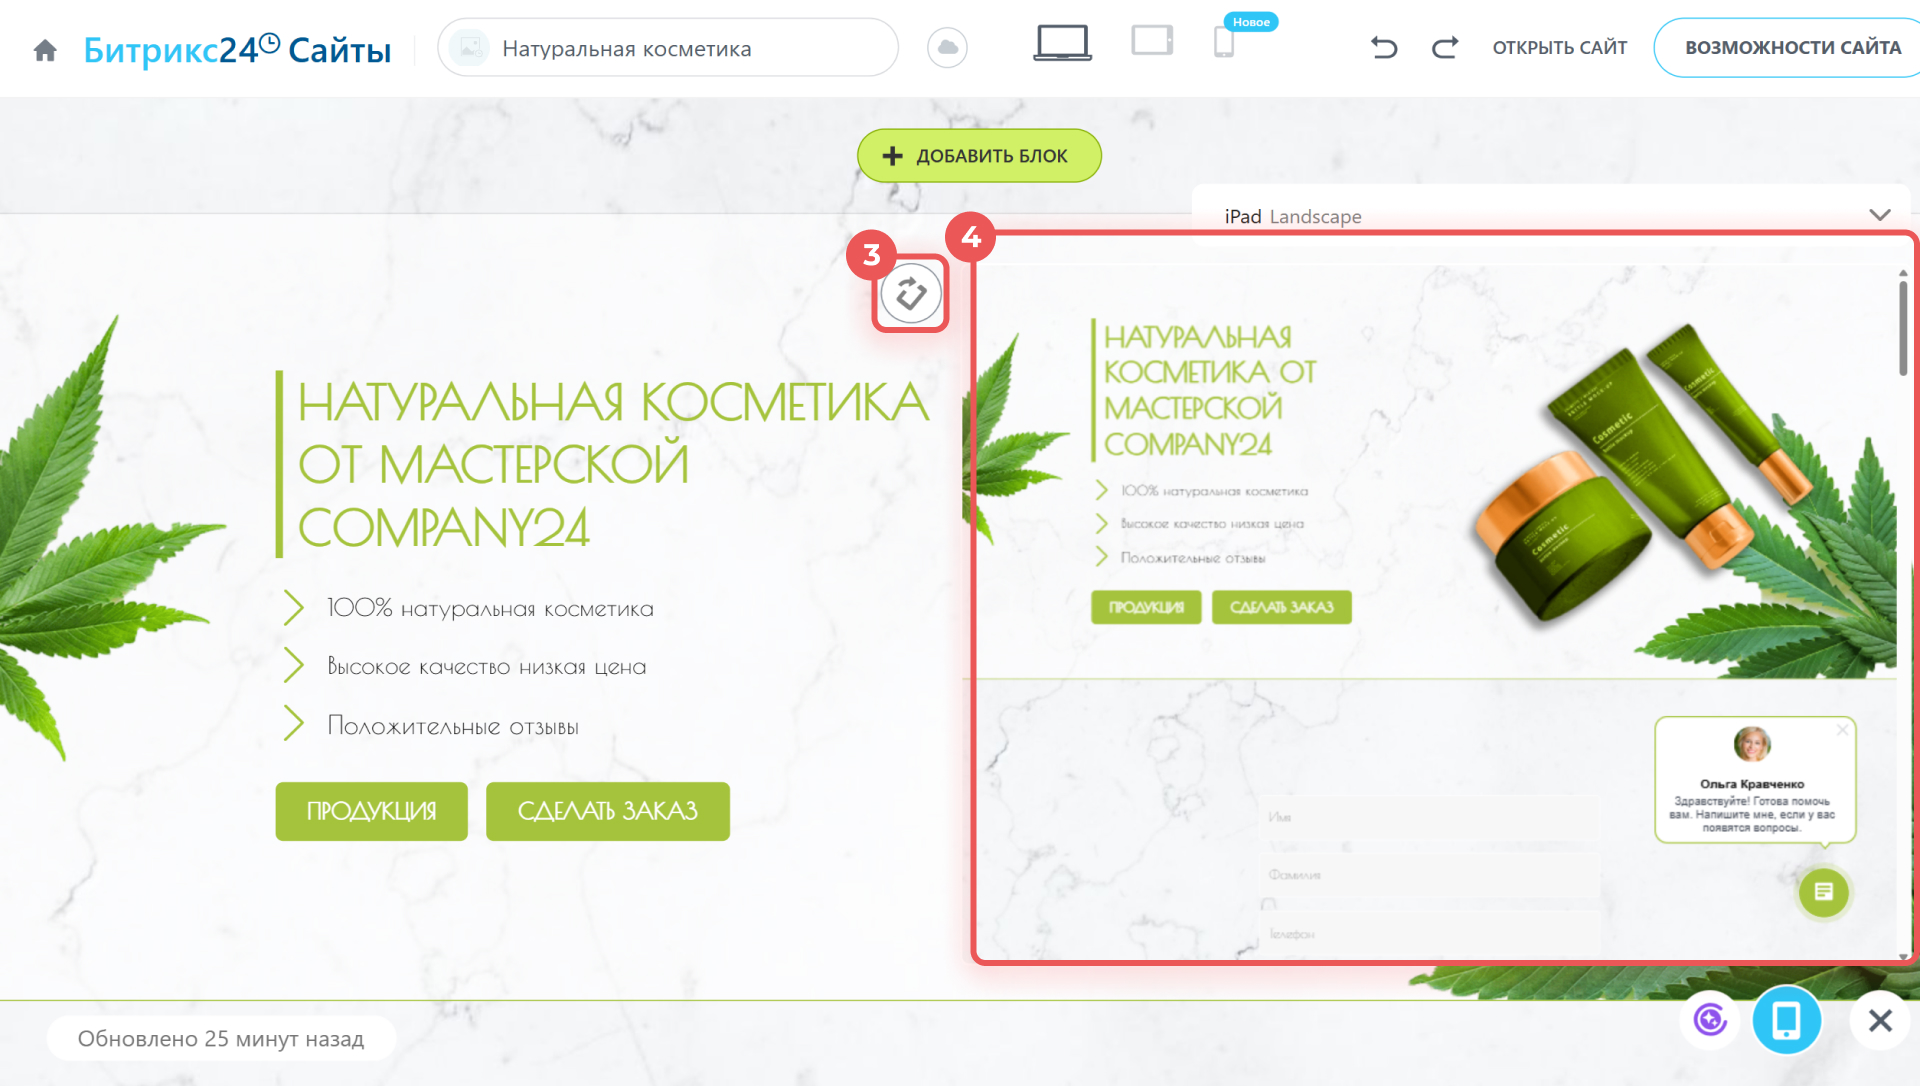Select 'Положительные отзывы' list item in editor

[453, 725]
